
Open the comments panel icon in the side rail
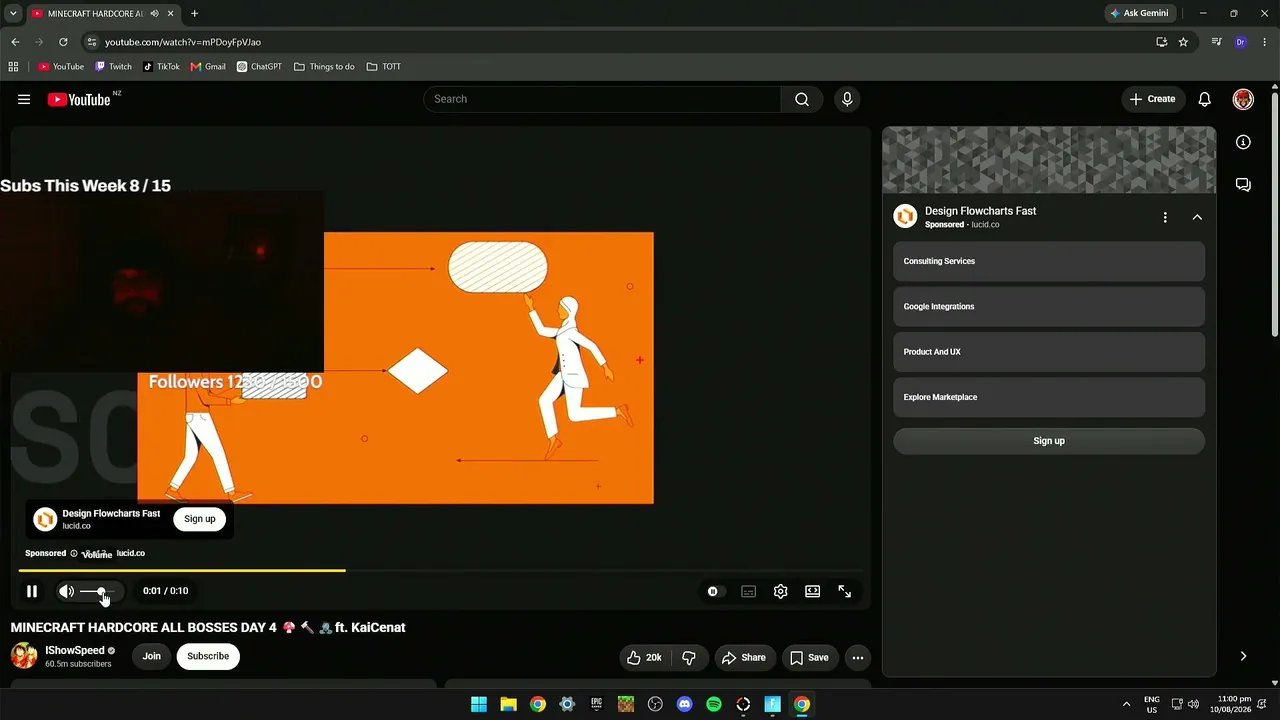point(1243,185)
